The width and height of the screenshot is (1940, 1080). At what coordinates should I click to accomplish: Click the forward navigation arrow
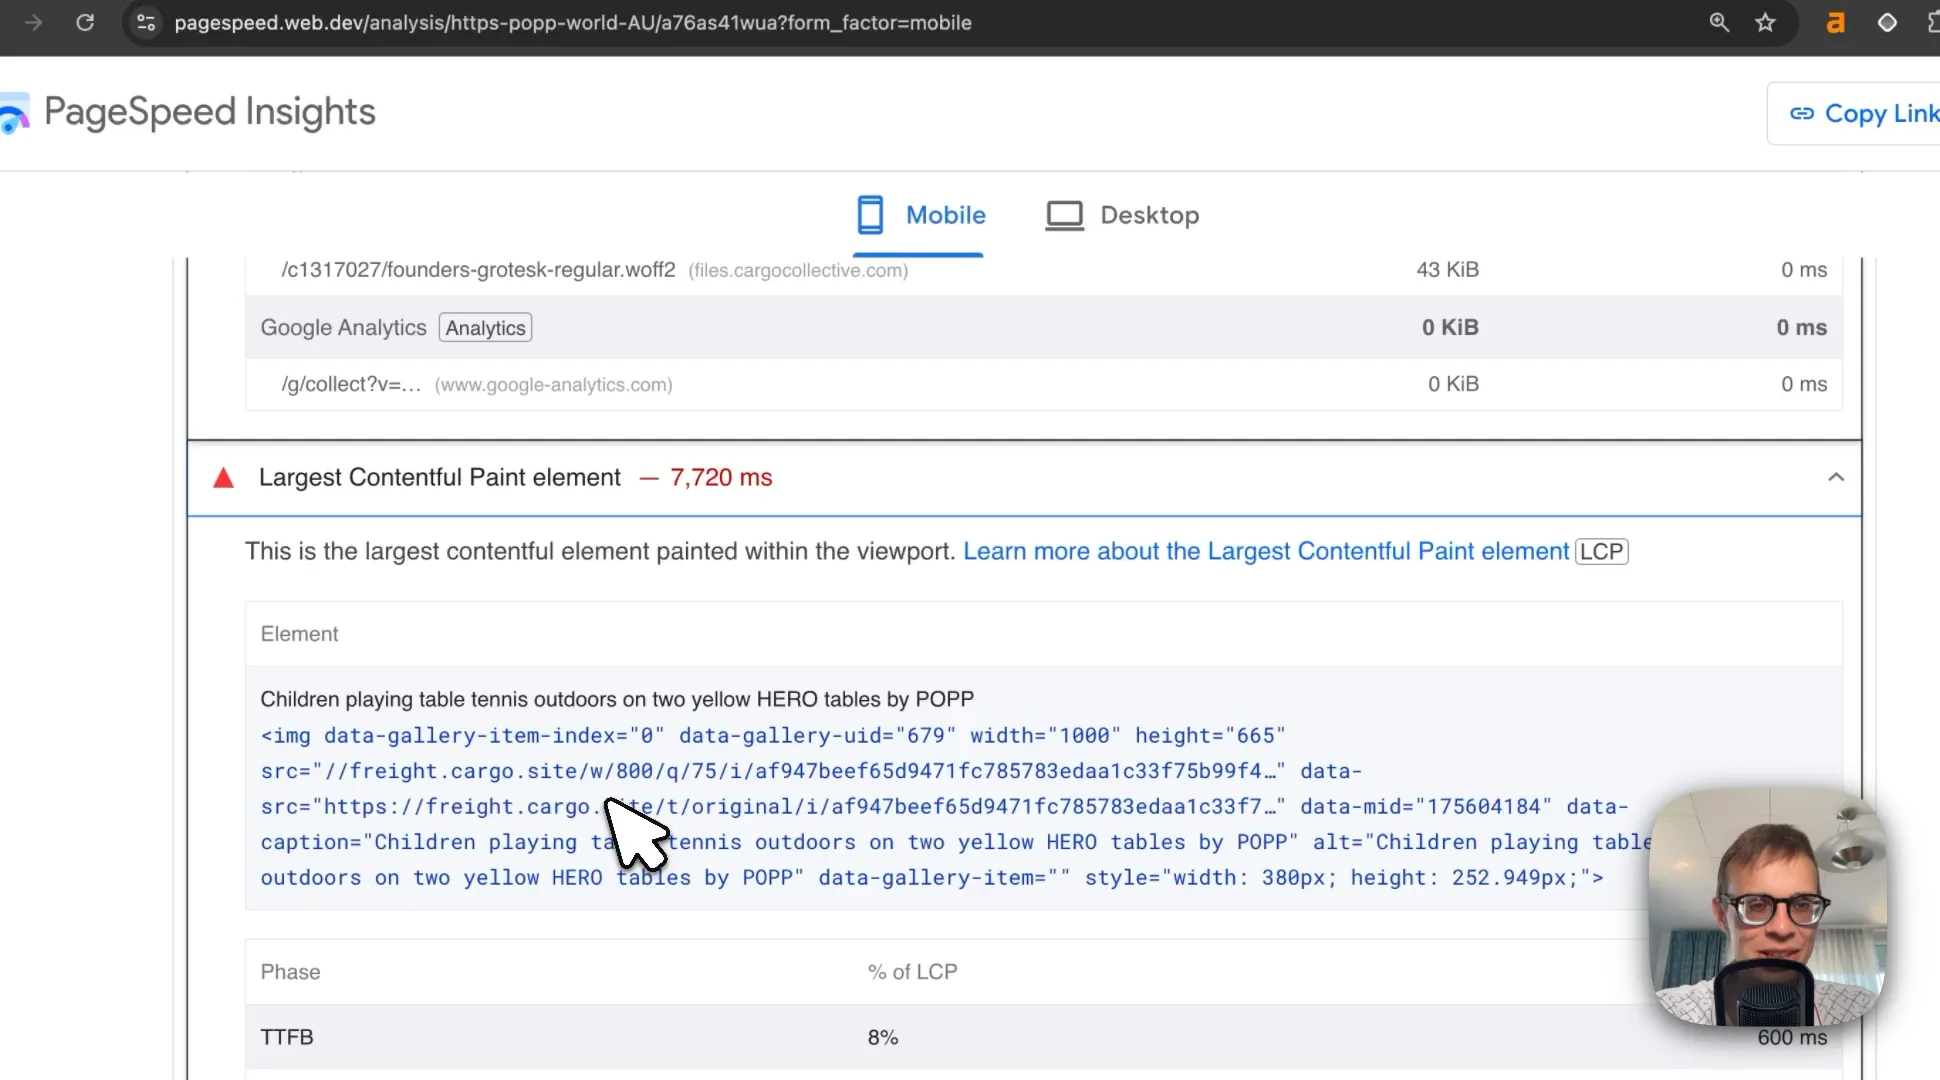tap(33, 22)
